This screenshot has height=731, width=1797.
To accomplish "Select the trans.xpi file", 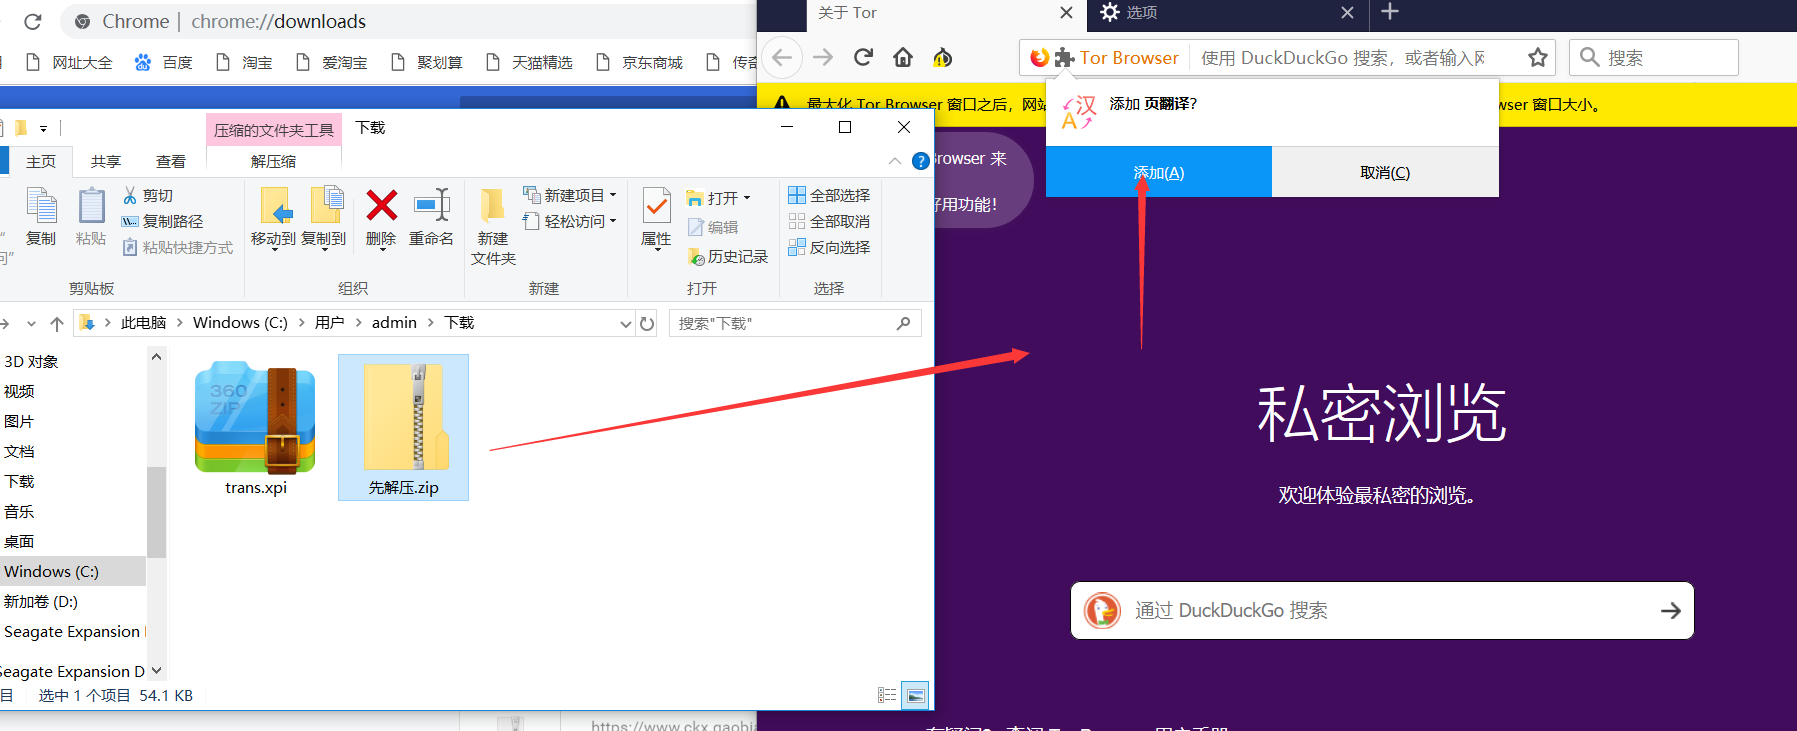I will pyautogui.click(x=255, y=428).
